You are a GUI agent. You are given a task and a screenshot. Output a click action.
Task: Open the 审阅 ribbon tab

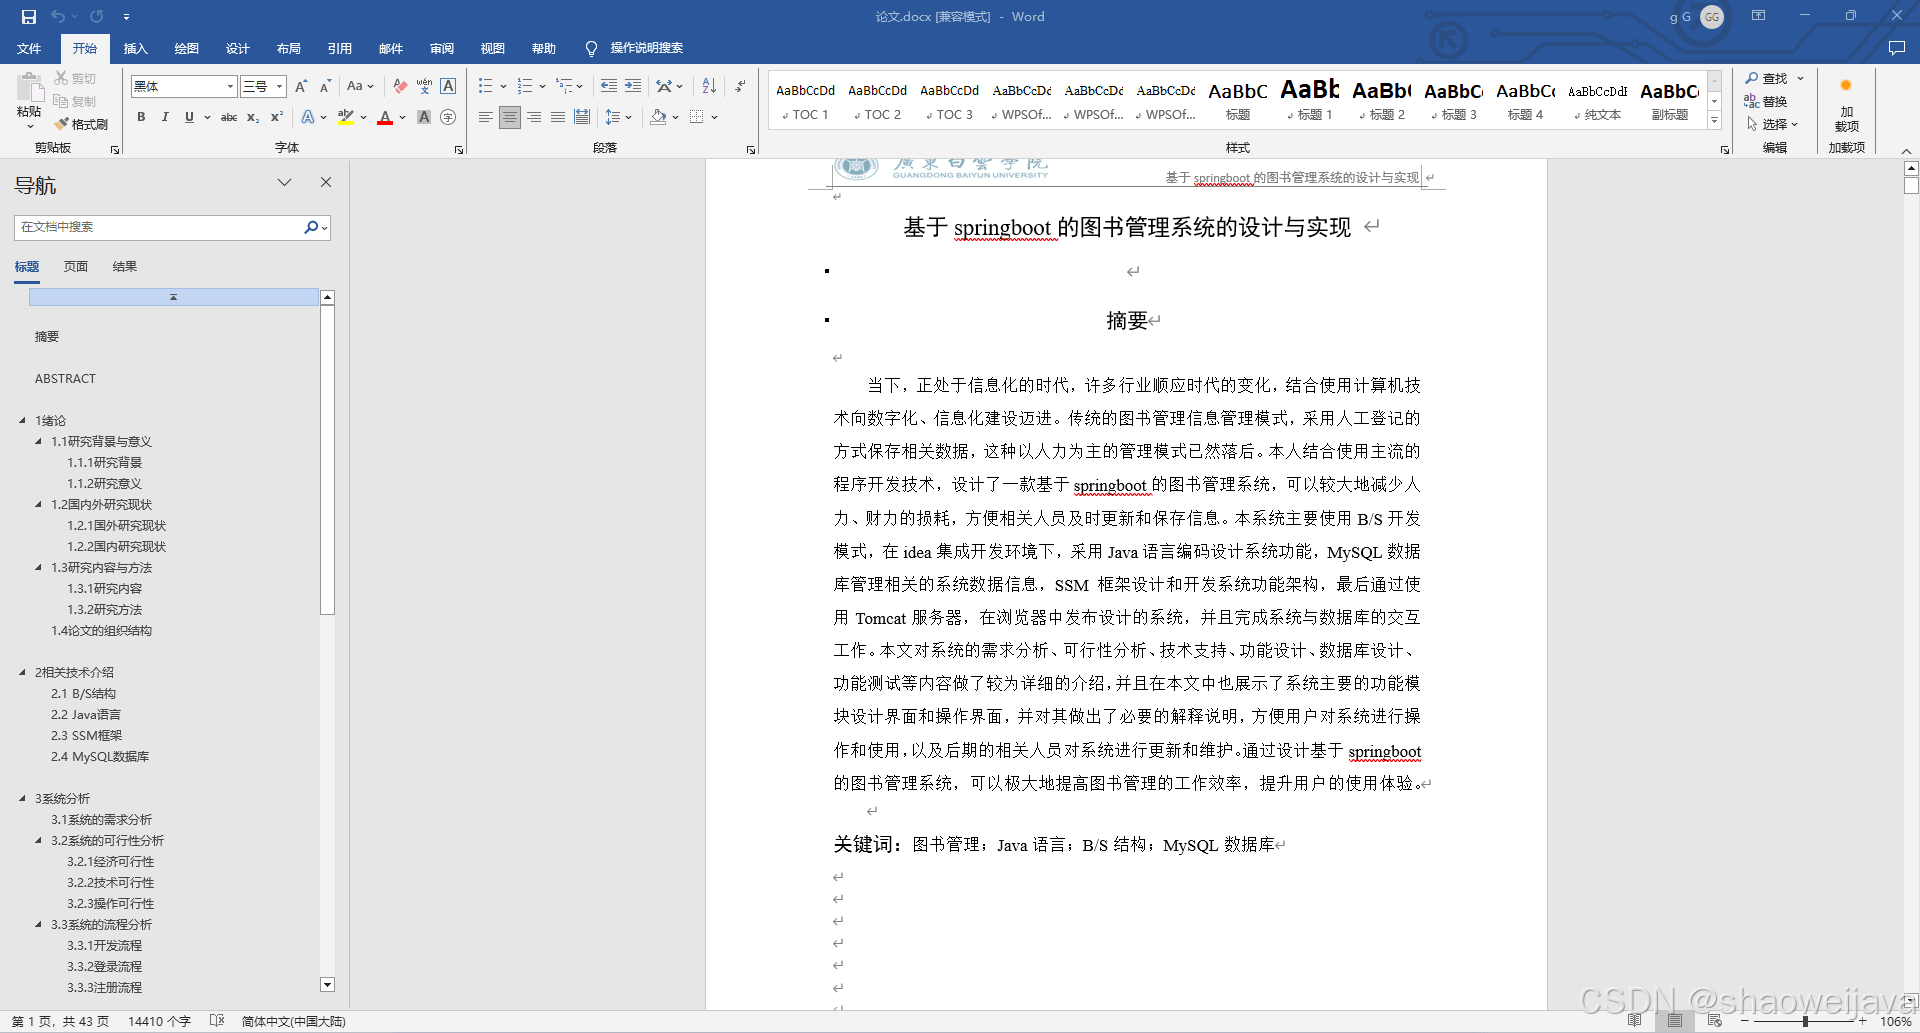pyautogui.click(x=441, y=48)
